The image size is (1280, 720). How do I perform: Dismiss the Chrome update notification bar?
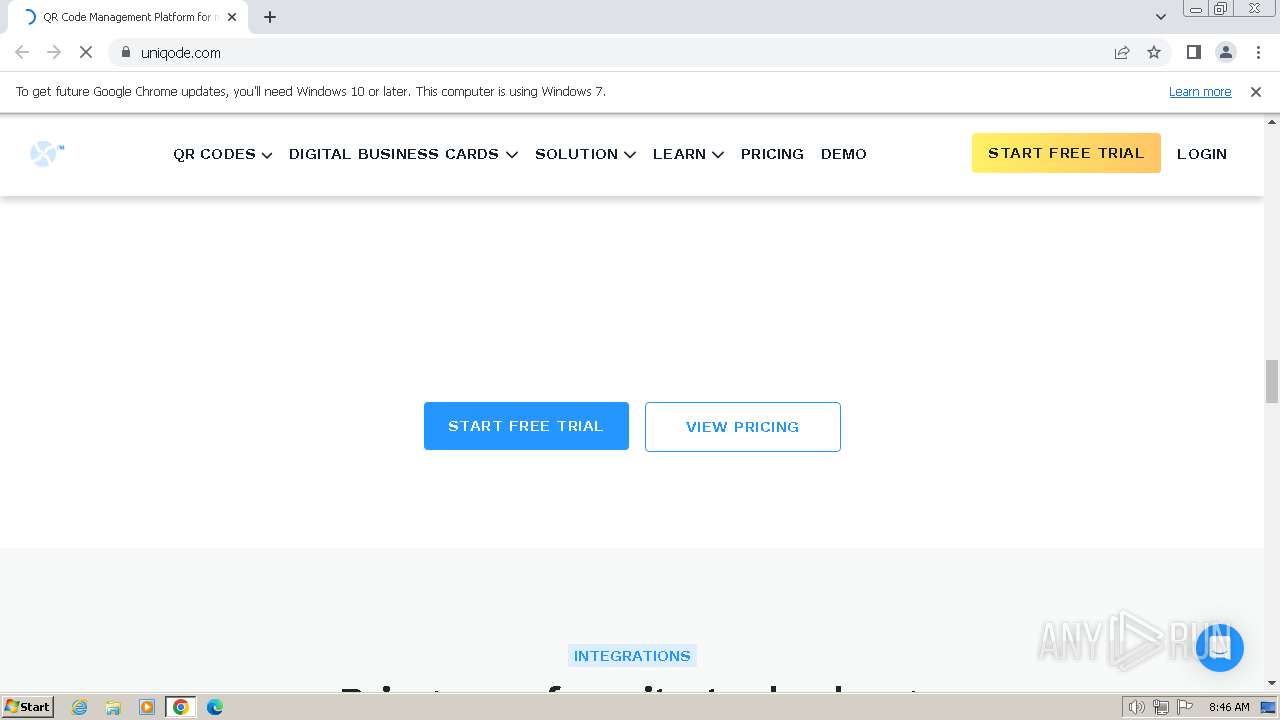[x=1255, y=91]
